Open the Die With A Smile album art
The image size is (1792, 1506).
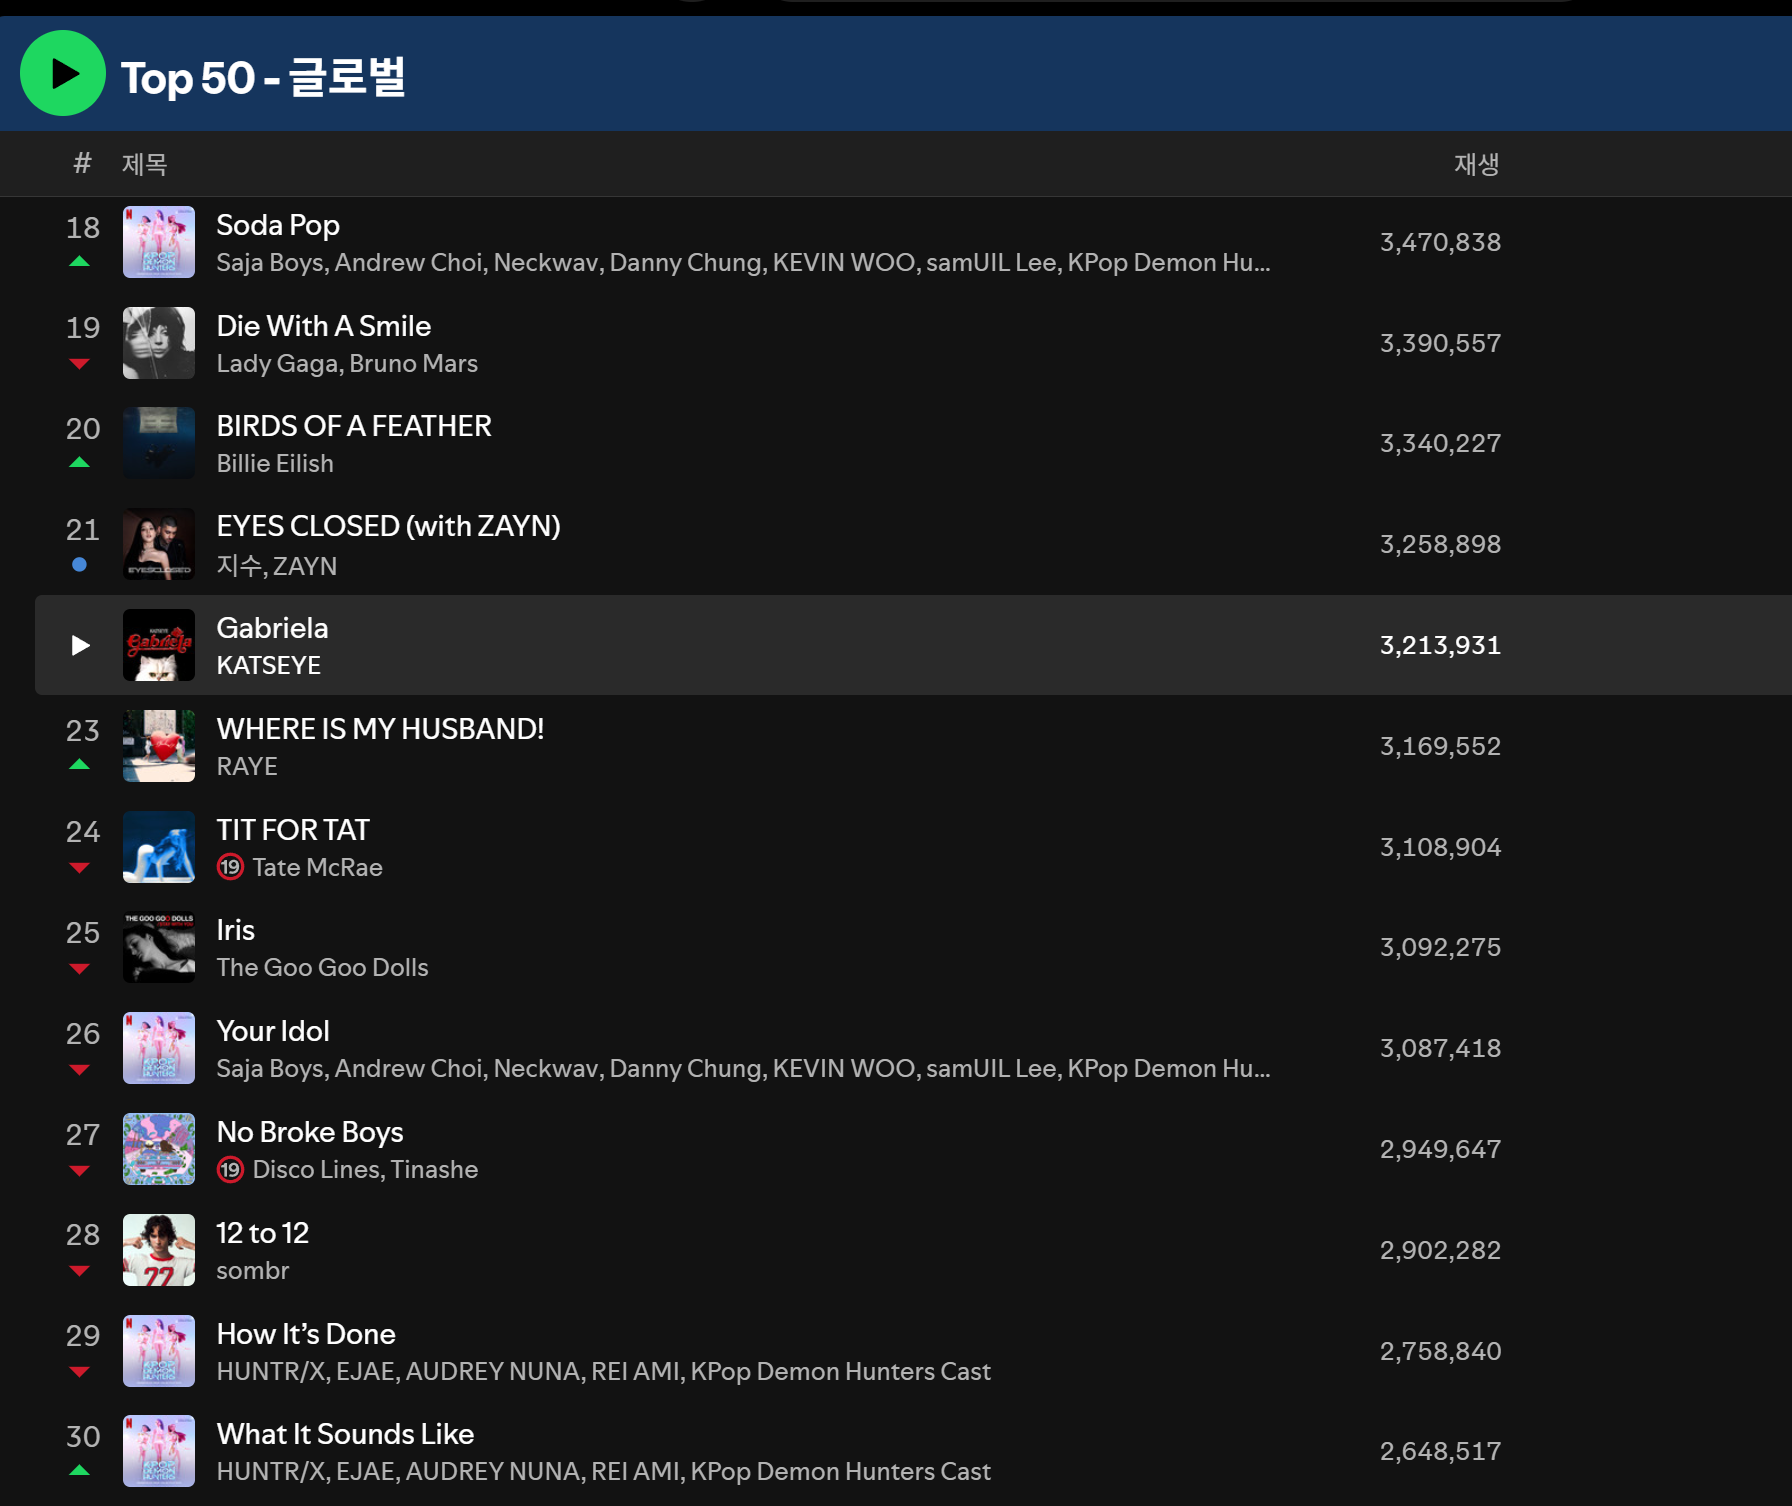click(x=159, y=343)
